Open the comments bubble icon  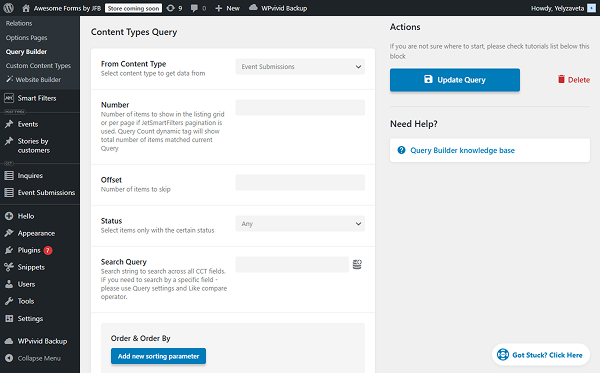point(194,8)
